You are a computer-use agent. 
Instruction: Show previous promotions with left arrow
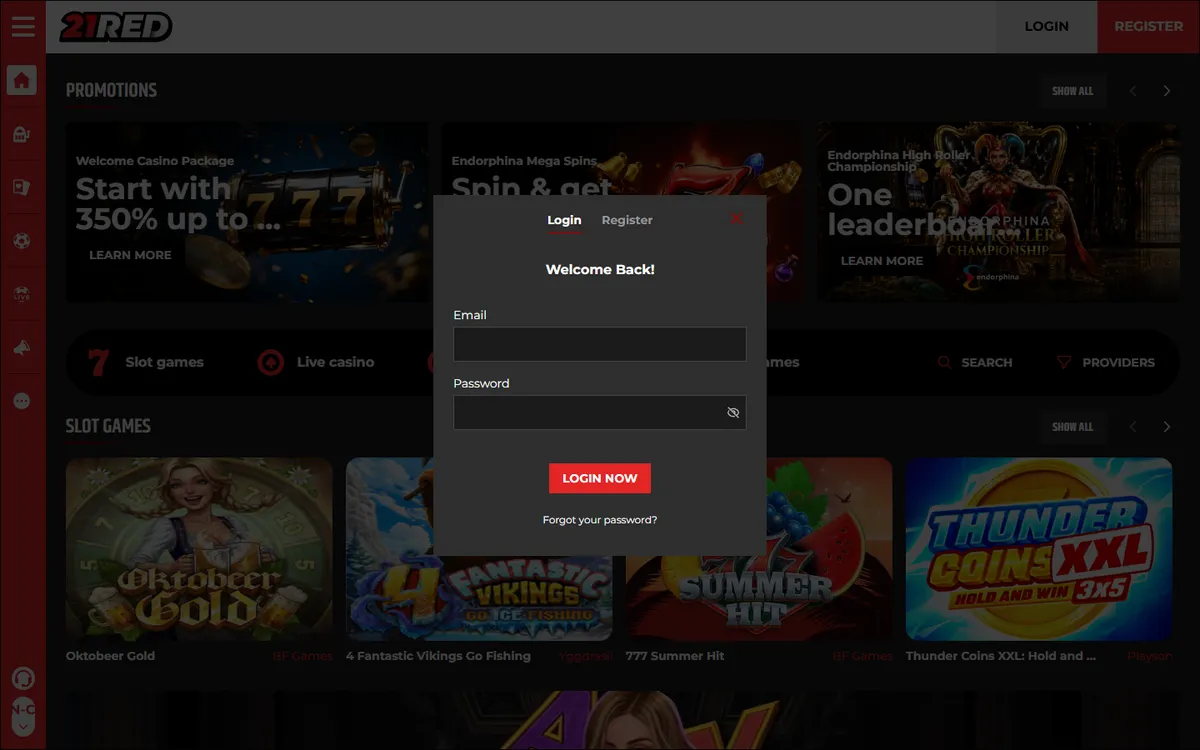pyautogui.click(x=1133, y=91)
